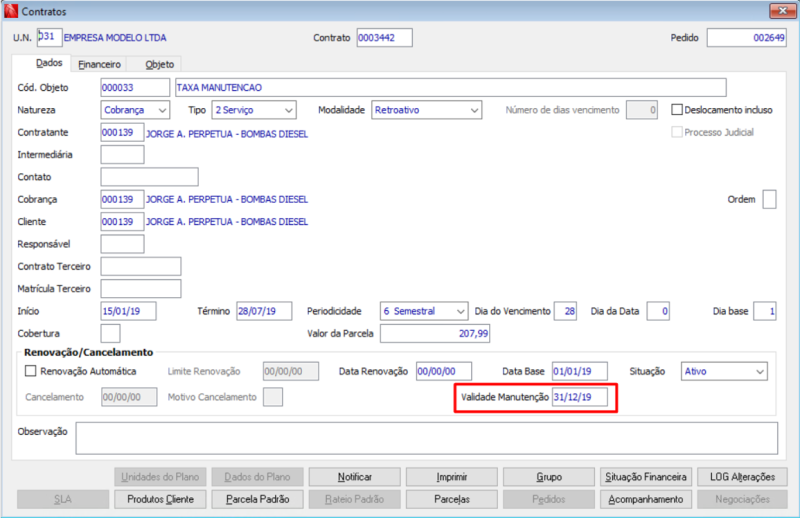Focus the Cliente code field

click(122, 222)
